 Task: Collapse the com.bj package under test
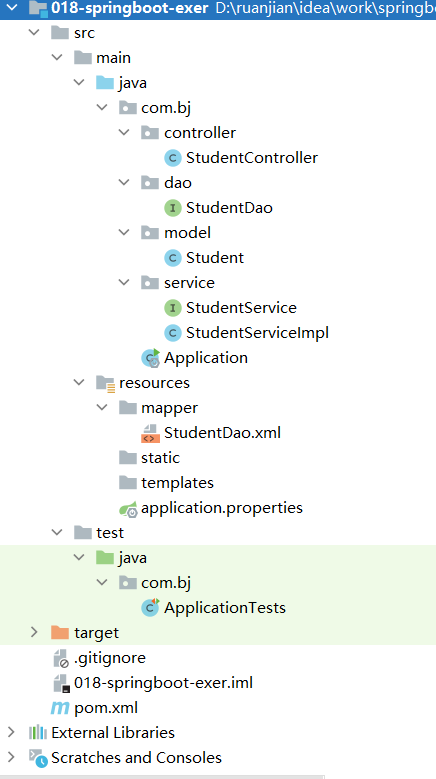[102, 583]
